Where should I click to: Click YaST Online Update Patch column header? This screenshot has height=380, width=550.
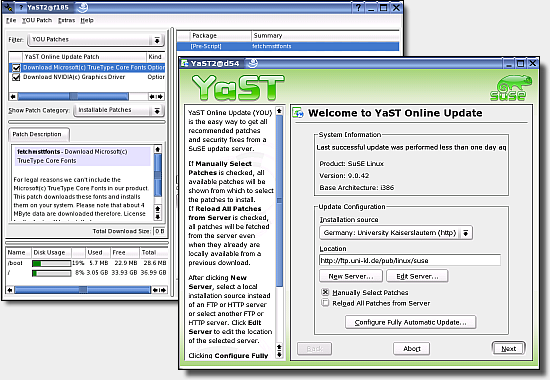(84, 56)
